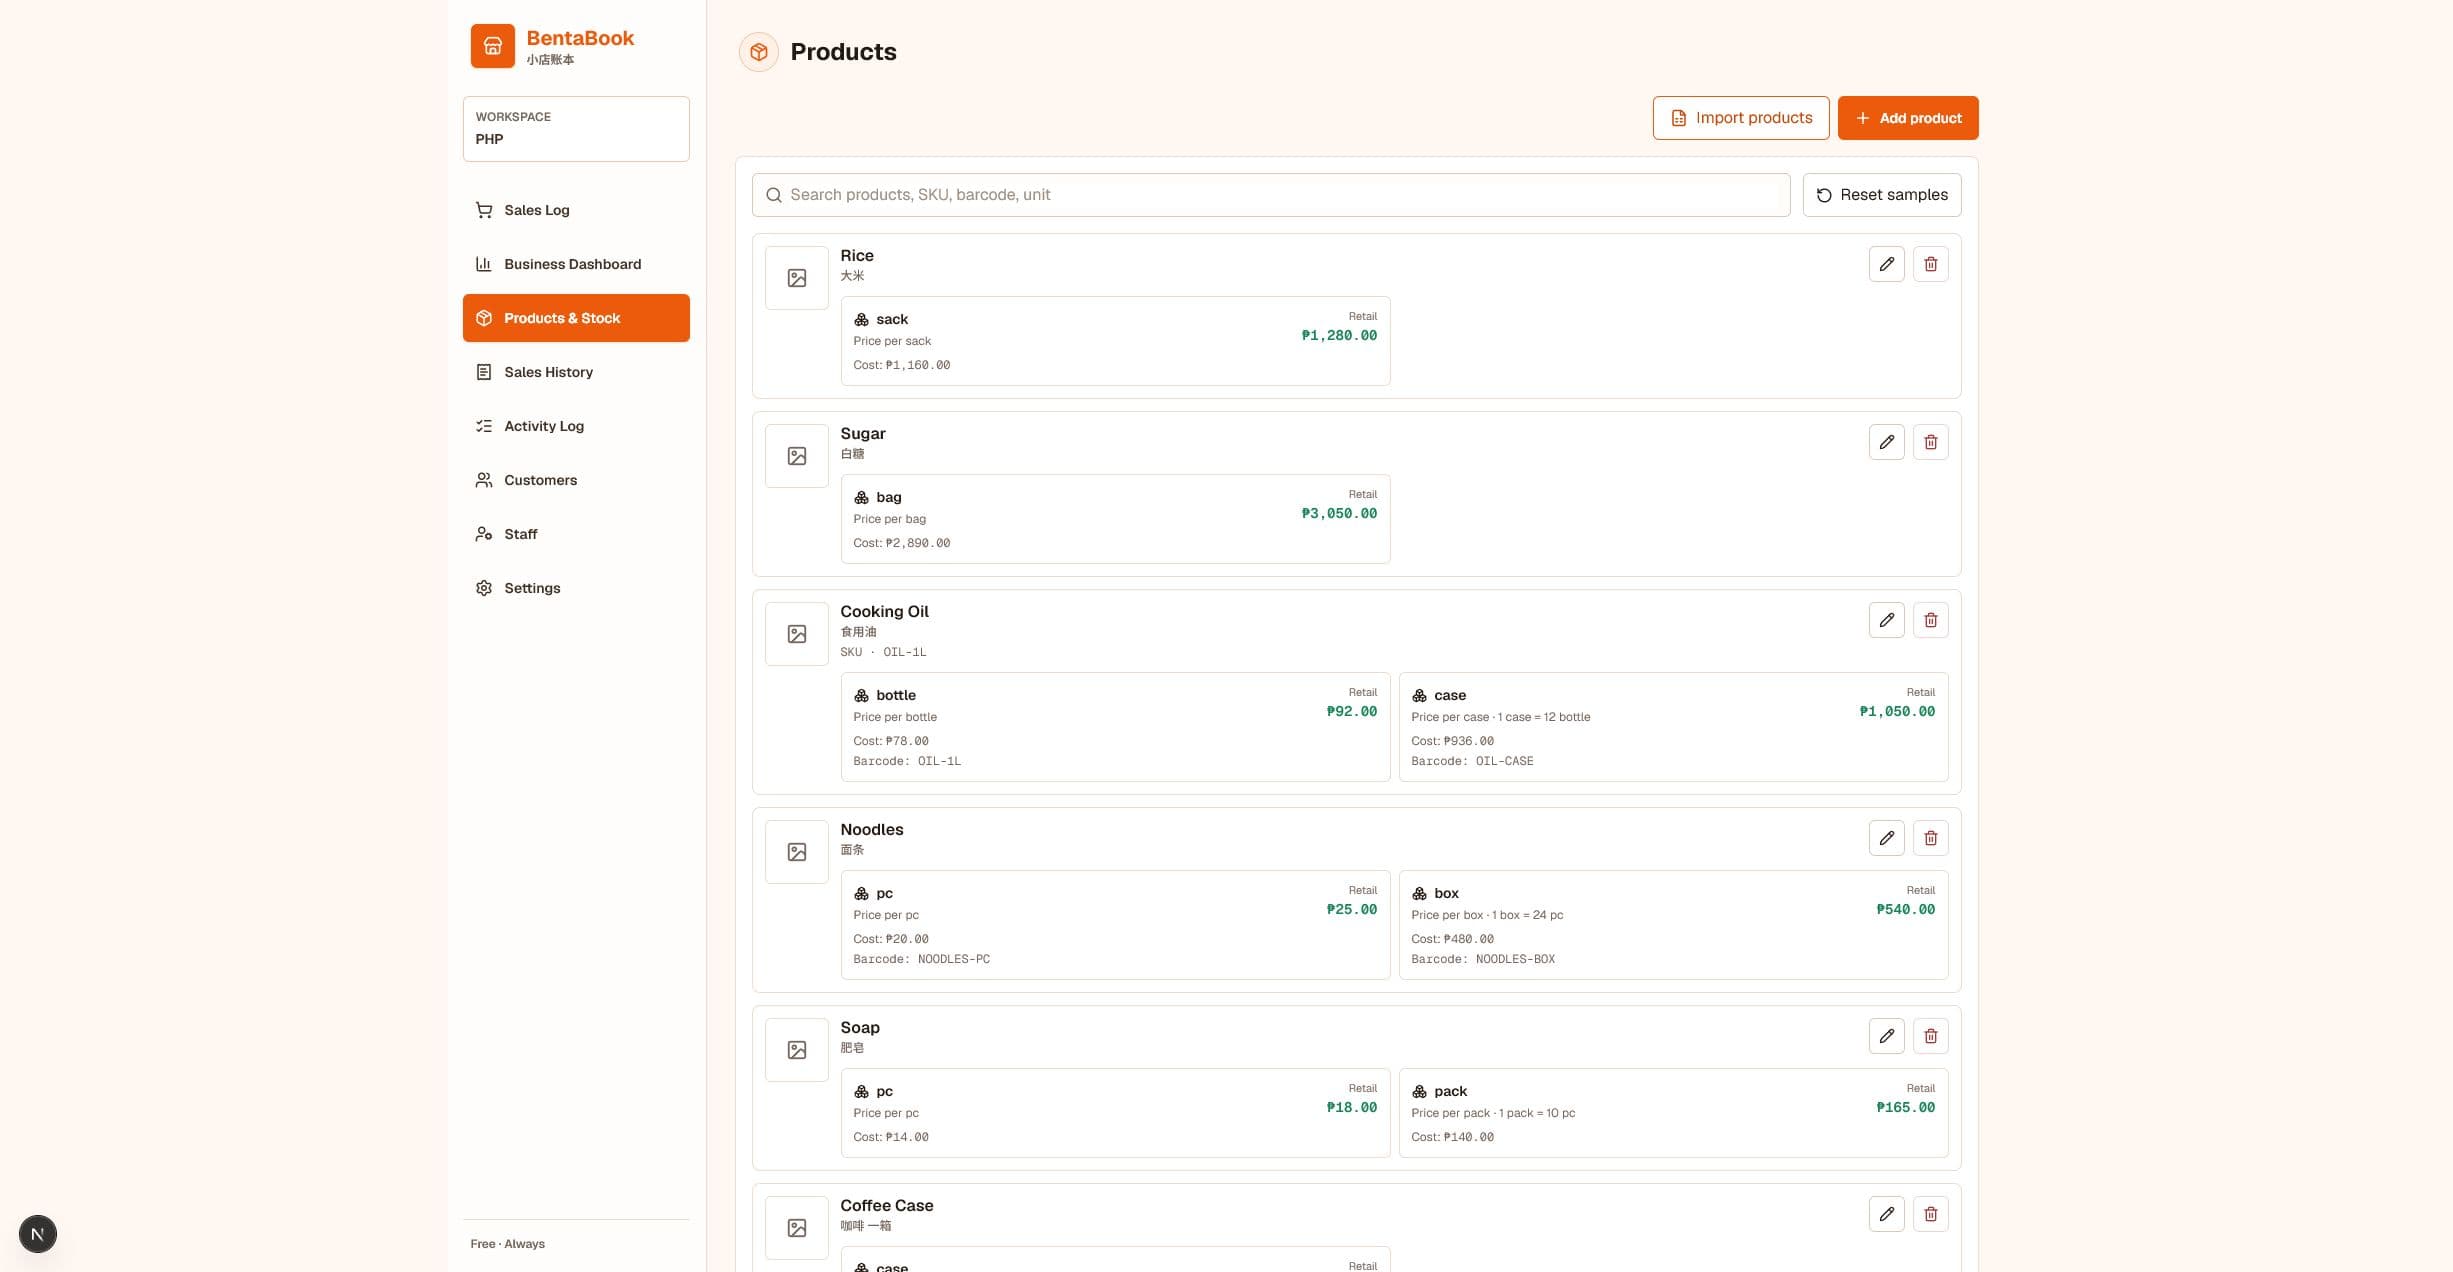2453x1272 pixels.
Task: Edit the Rice product with pencil icon
Action: coord(1886,264)
